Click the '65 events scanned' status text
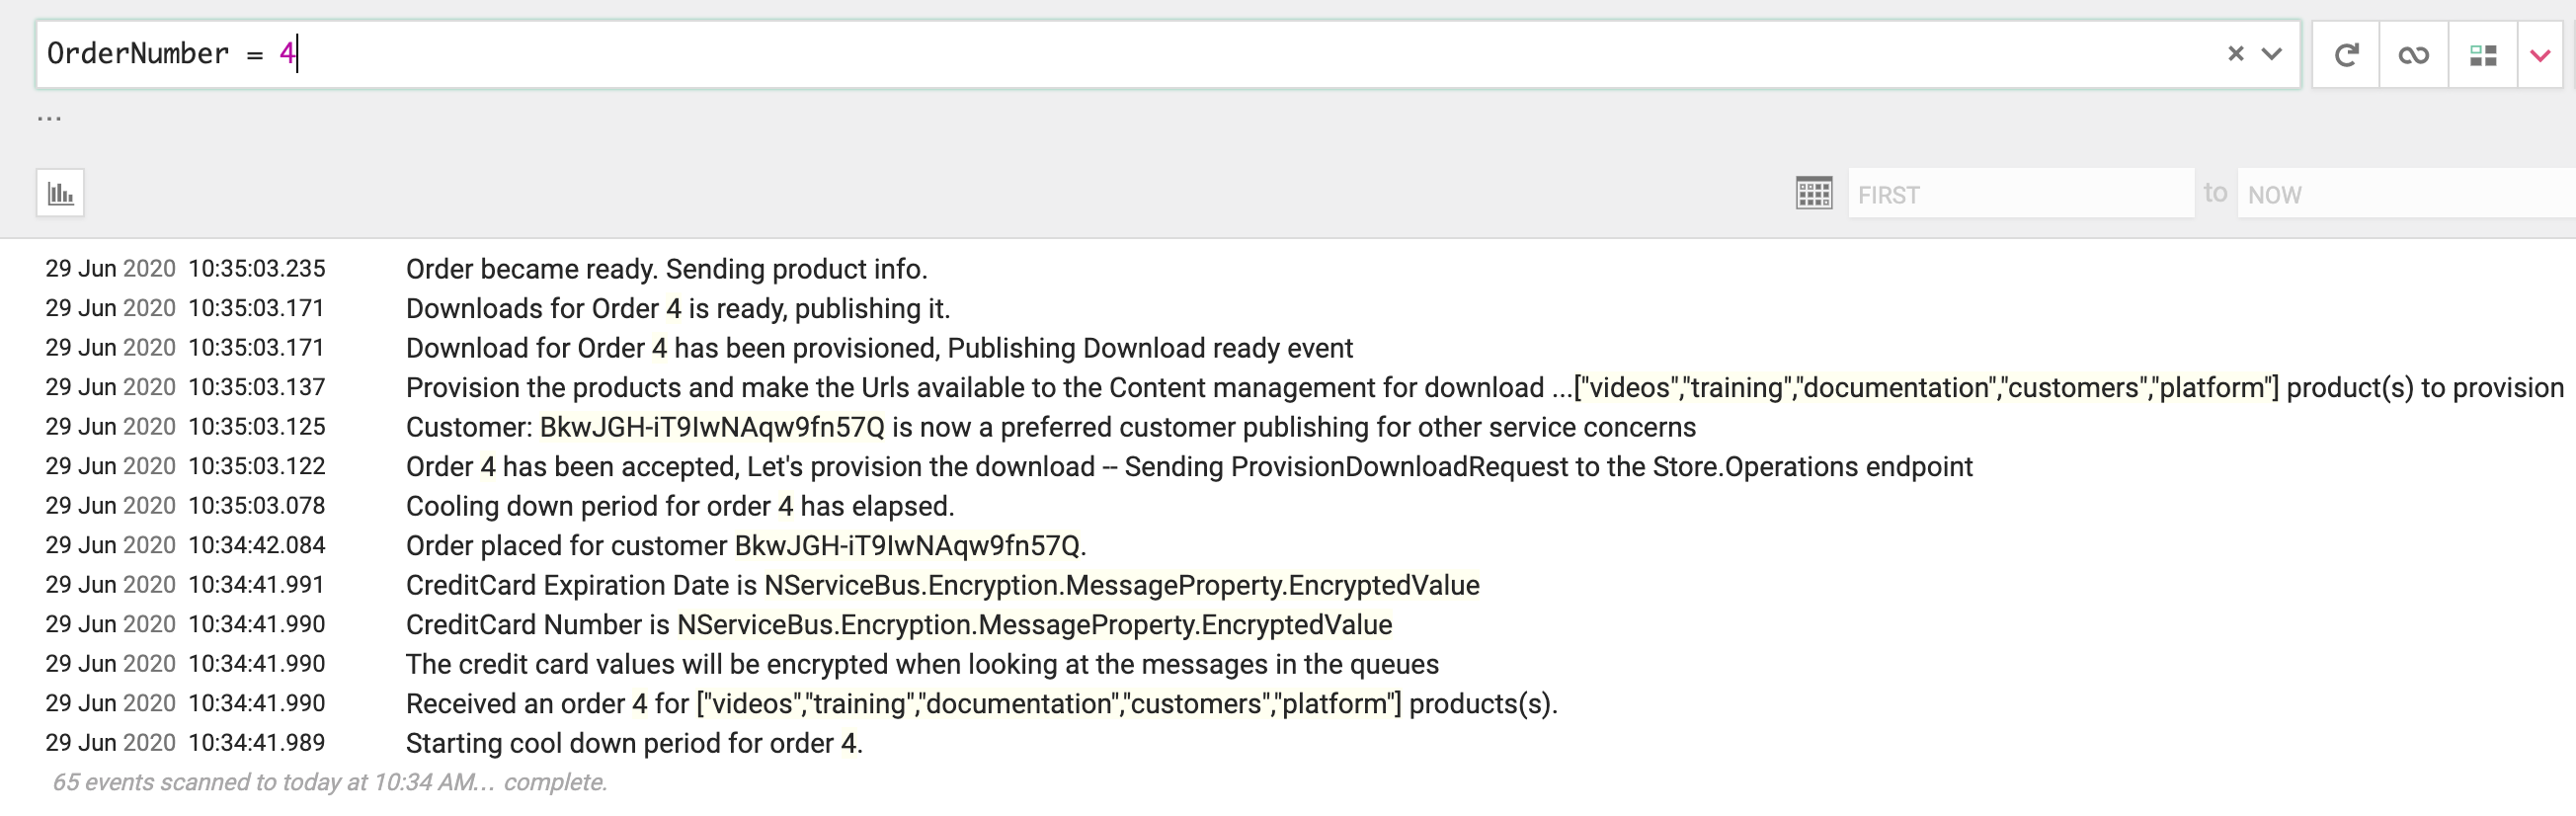The width and height of the screenshot is (2576, 816). 330,782
